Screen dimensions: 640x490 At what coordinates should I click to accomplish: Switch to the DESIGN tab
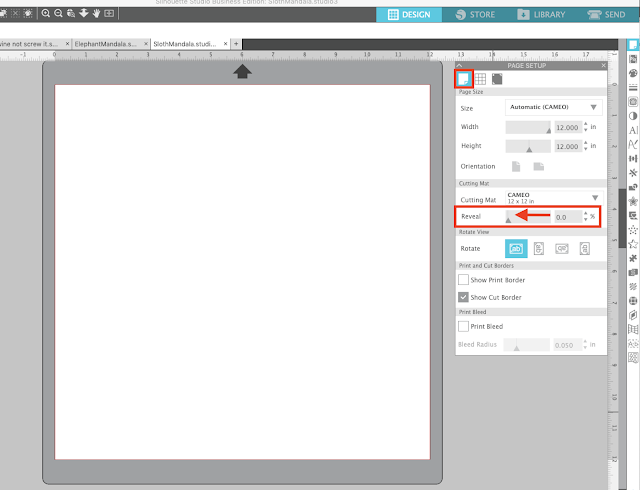(x=409, y=15)
